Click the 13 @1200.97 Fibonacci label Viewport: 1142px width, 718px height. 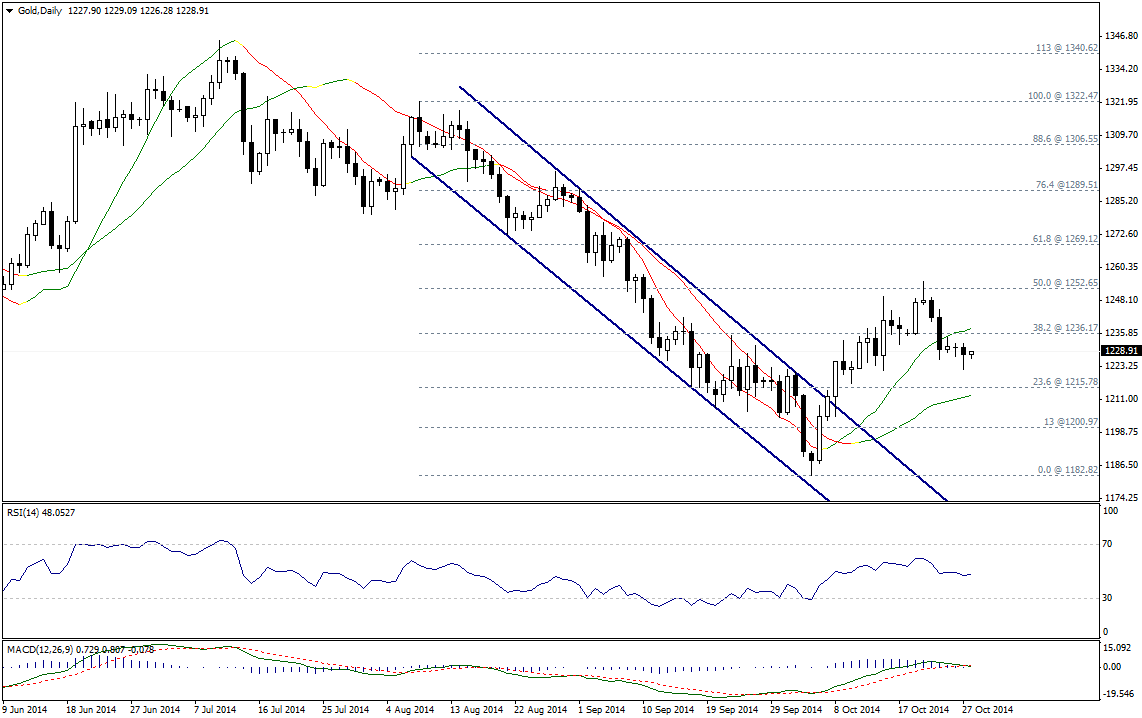1071,422
